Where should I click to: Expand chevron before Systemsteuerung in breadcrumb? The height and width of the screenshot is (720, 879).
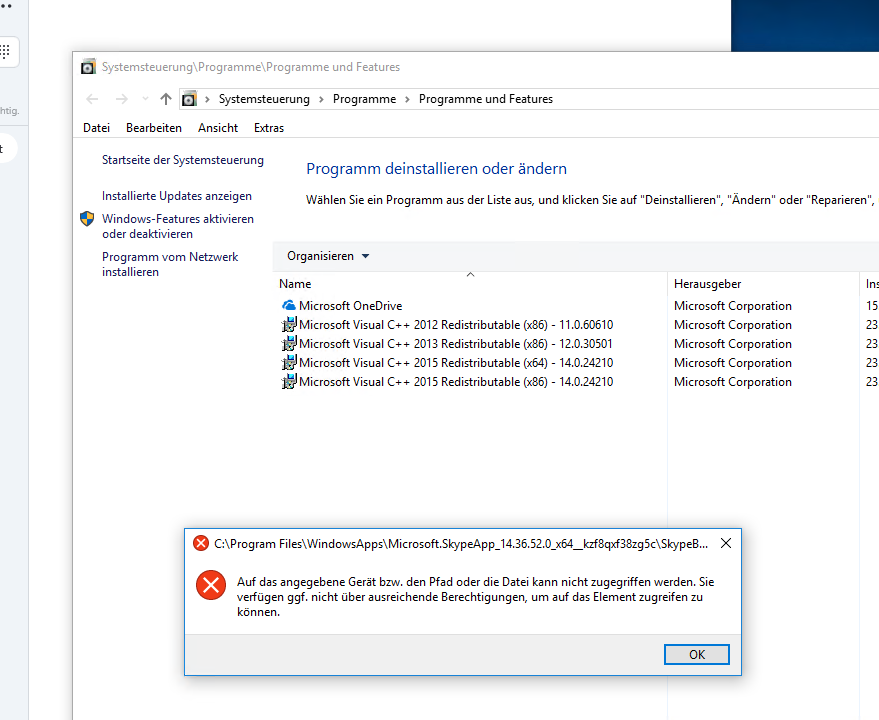pyautogui.click(x=207, y=99)
